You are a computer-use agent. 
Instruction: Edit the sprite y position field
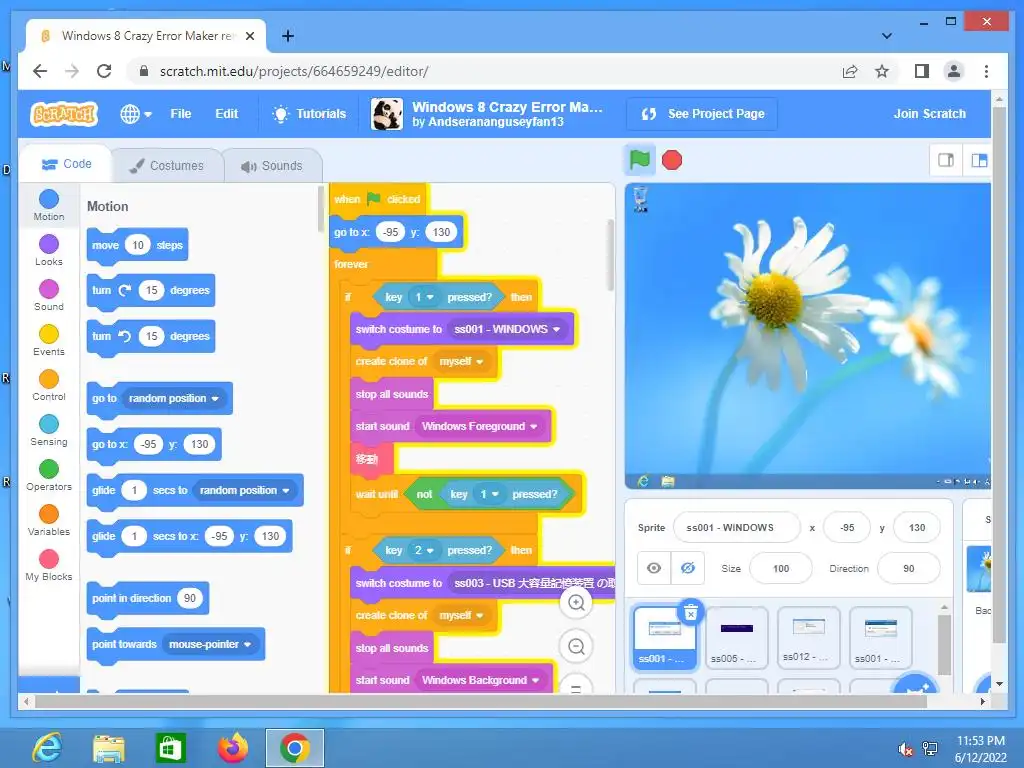click(x=917, y=528)
